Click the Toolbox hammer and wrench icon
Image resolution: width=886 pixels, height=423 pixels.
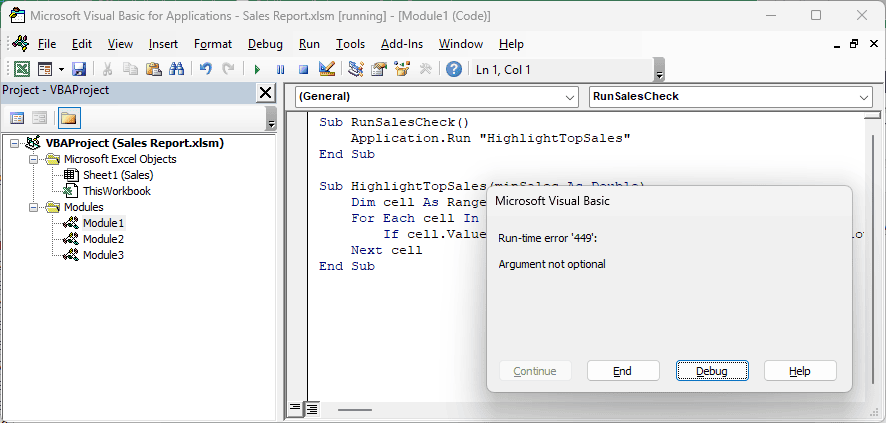click(x=425, y=69)
